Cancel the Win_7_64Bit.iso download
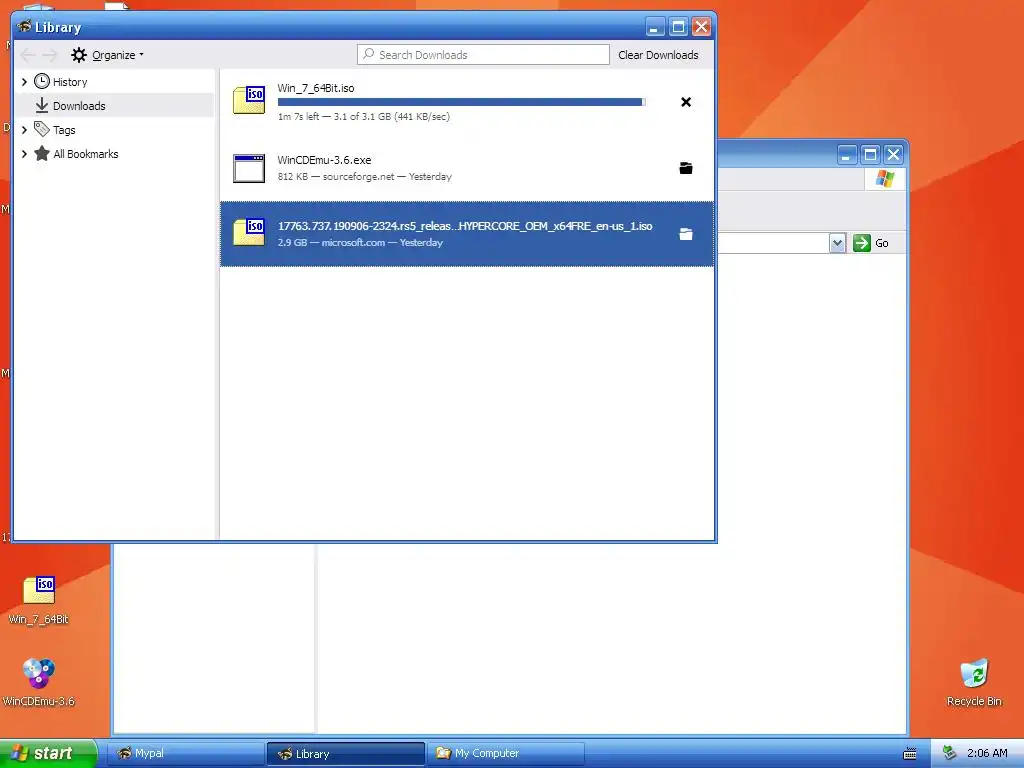Screen dimensions: 1024x768 point(686,102)
